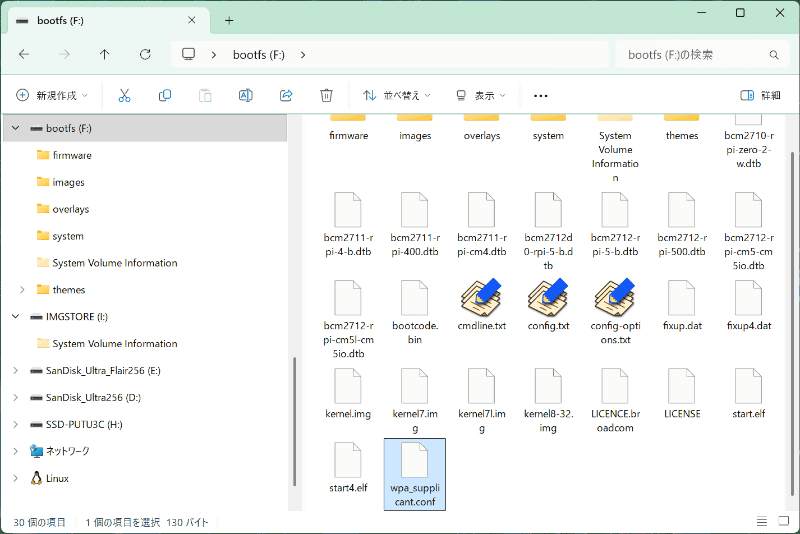
Task: Click bootfs (F:) breadcrumb in address bar
Action: [259, 55]
